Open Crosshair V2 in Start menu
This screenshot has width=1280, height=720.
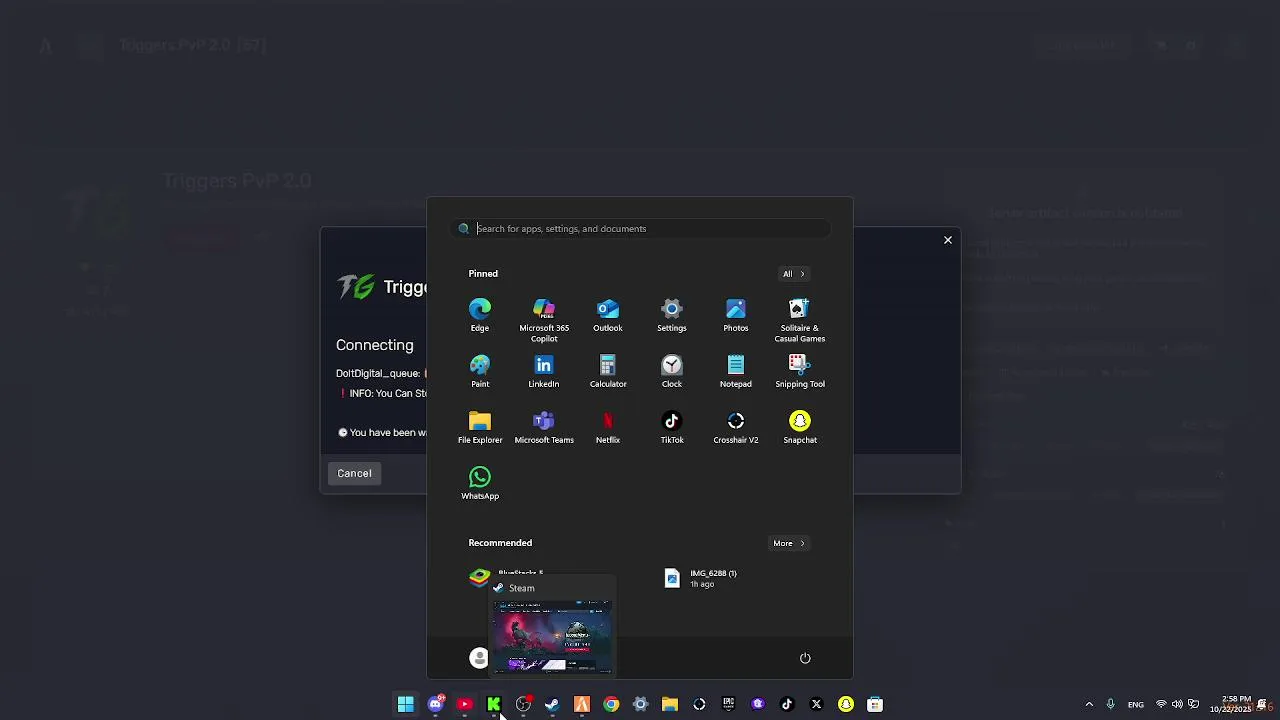[x=736, y=426]
